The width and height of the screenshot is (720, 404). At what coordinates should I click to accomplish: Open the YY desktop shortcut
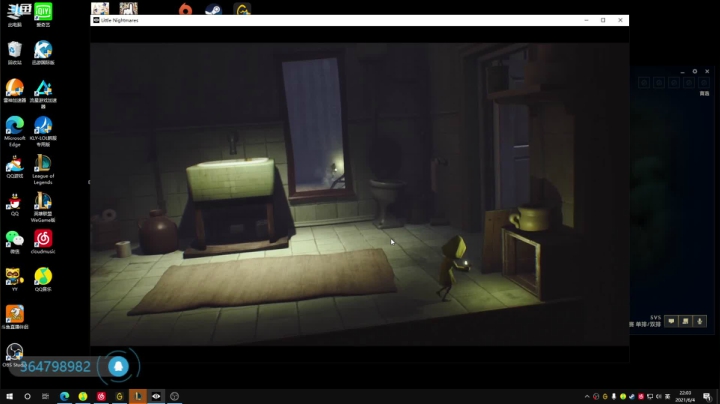point(15,277)
